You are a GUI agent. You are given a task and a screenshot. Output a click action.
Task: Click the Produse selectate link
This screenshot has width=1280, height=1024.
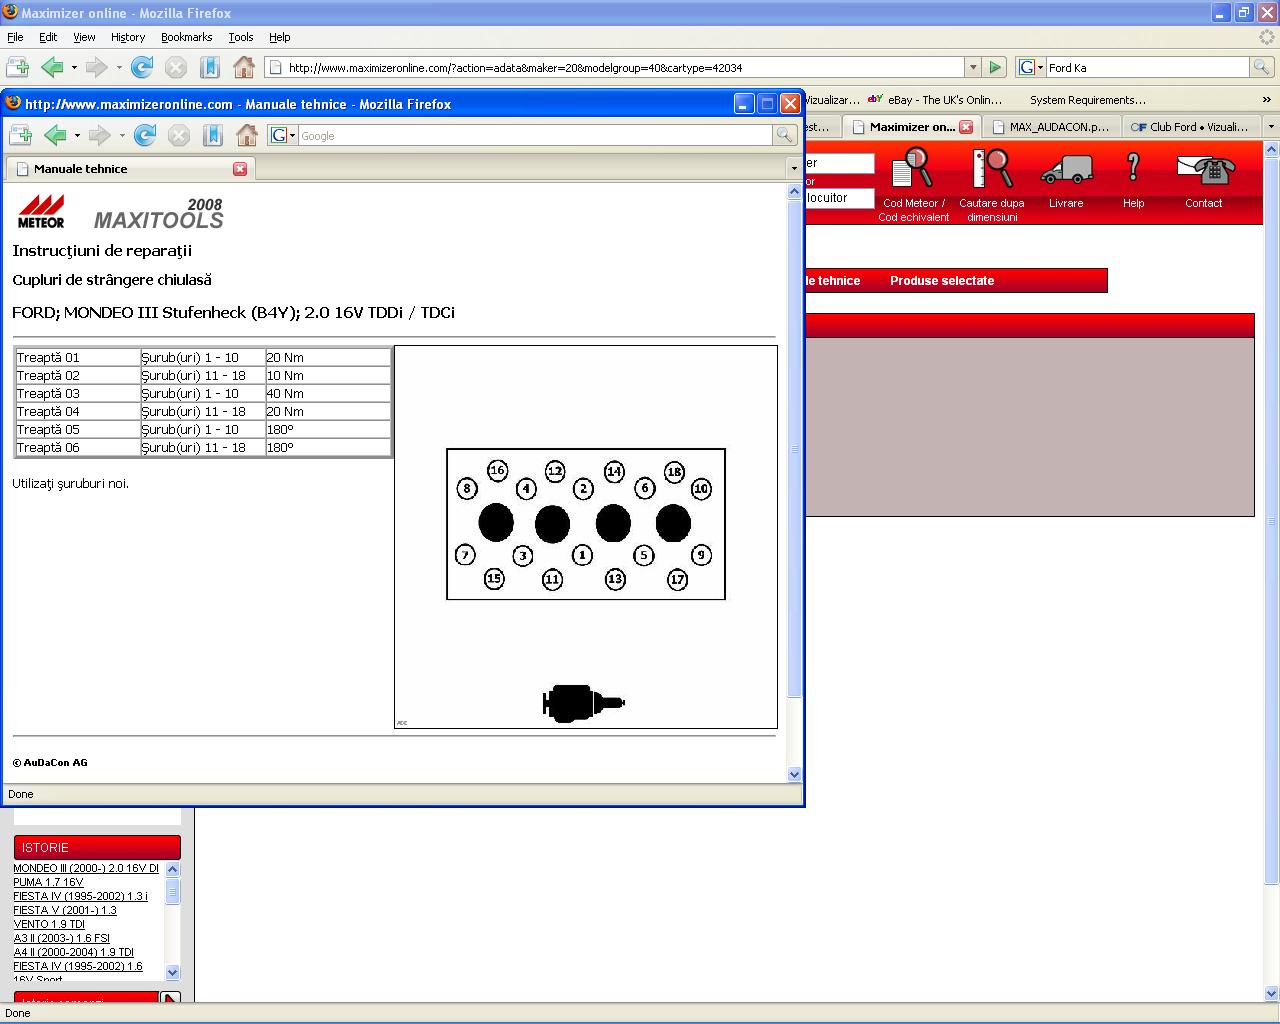[x=941, y=281]
